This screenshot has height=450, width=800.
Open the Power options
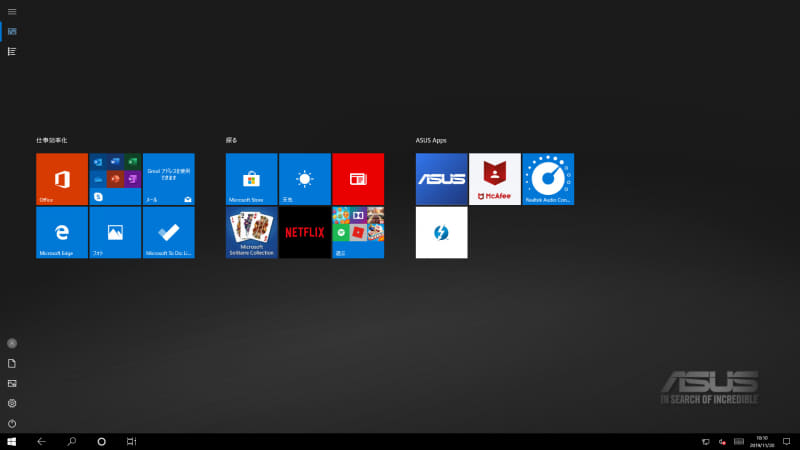(x=12, y=423)
